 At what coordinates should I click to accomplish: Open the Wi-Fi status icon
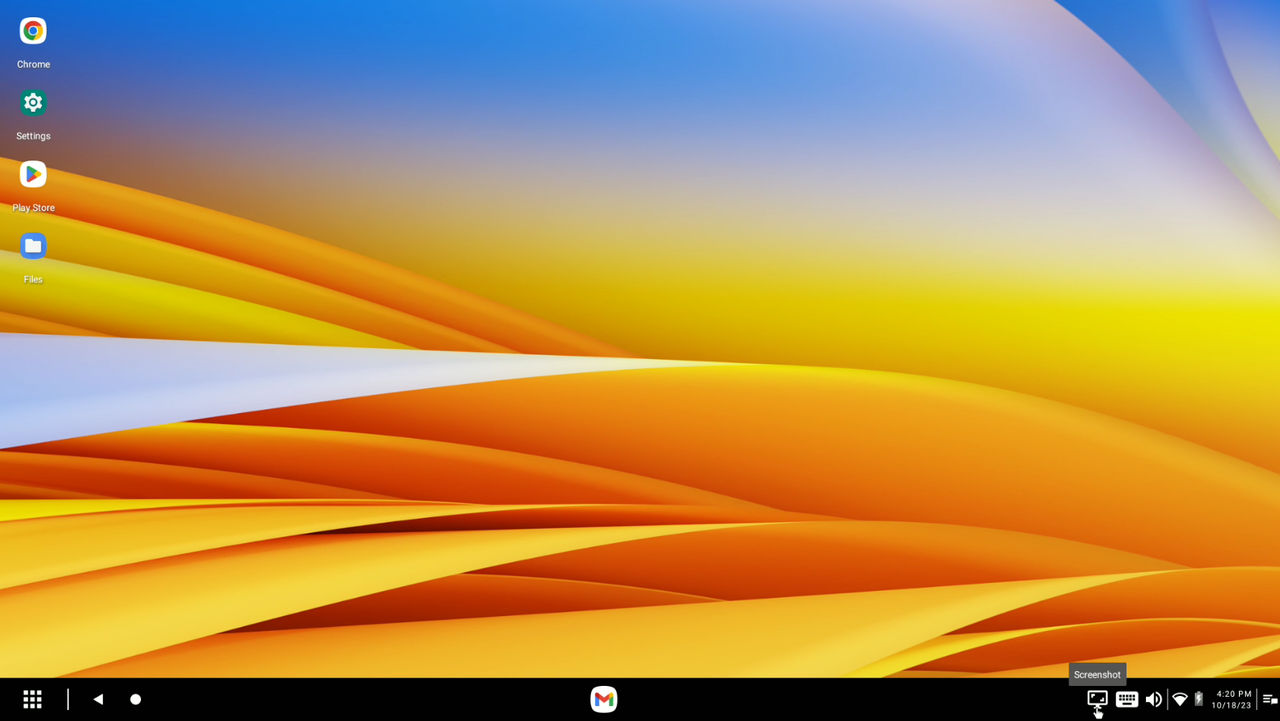coord(1180,700)
